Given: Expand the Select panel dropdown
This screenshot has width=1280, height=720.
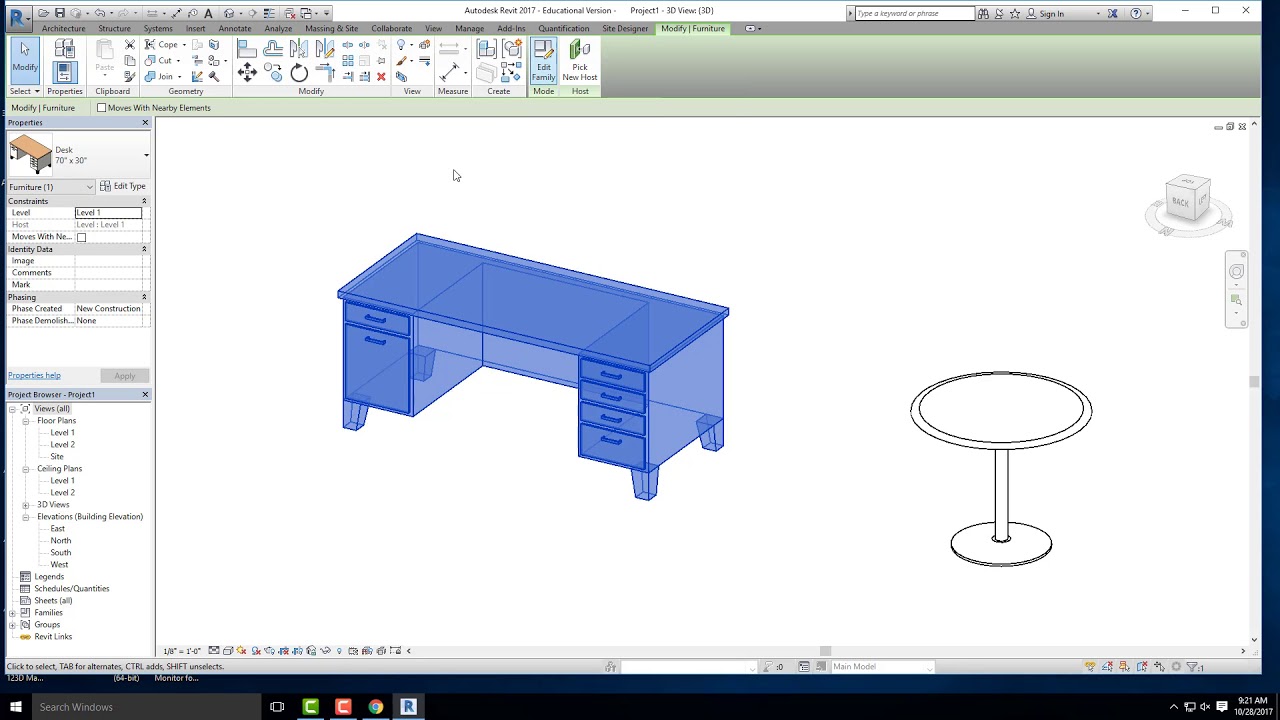Looking at the screenshot, I should coord(23,91).
